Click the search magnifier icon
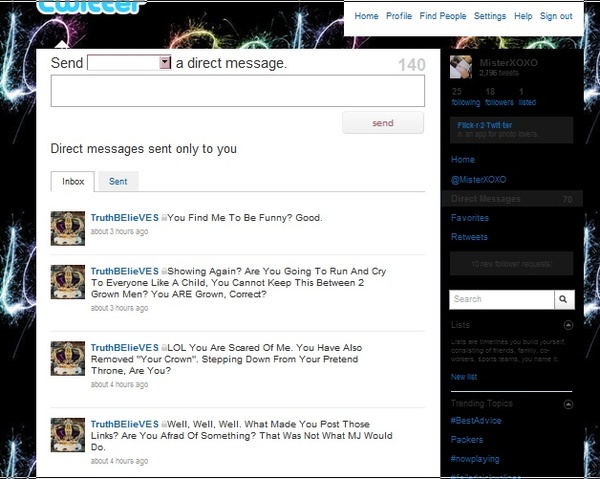This screenshot has height=479, width=600. [x=565, y=299]
